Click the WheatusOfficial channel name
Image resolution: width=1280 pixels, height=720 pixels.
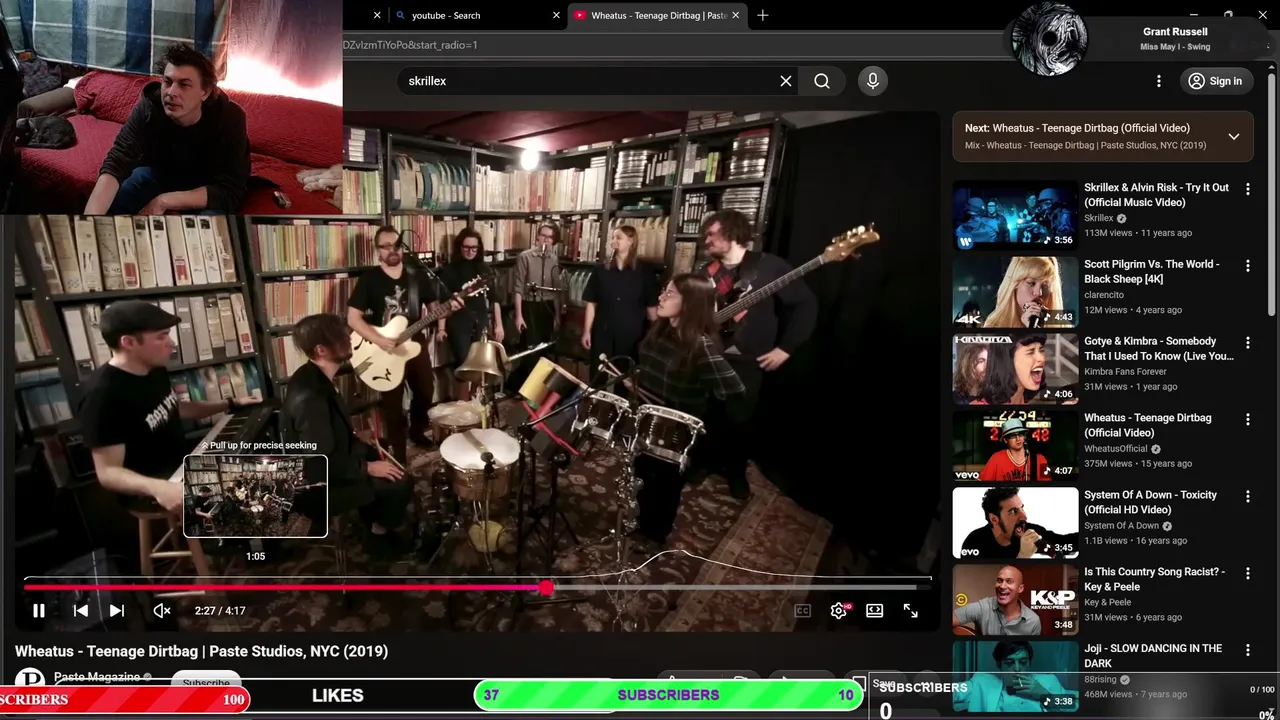click(1116, 449)
